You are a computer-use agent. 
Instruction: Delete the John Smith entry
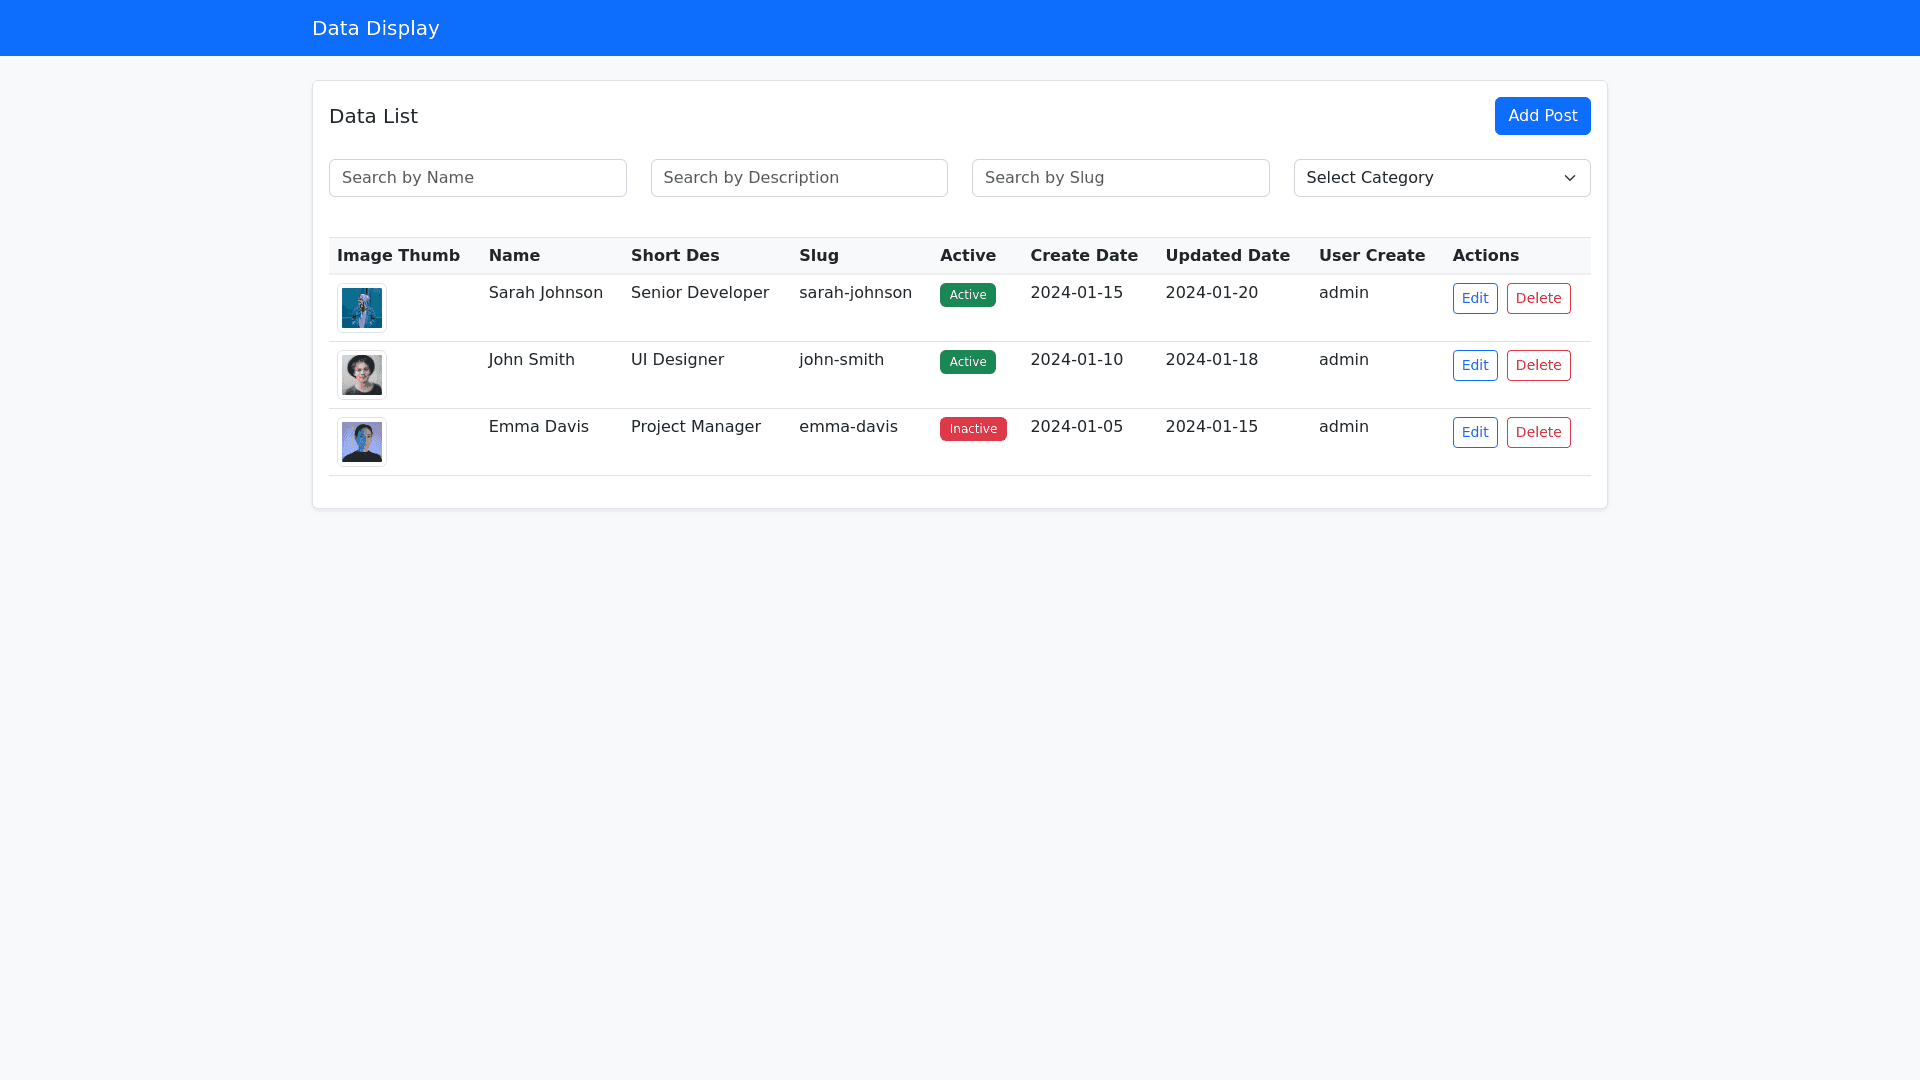click(x=1538, y=365)
